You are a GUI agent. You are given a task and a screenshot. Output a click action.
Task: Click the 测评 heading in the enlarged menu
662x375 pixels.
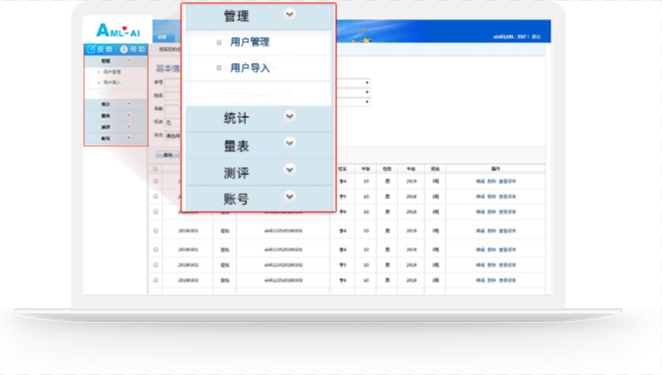point(236,173)
